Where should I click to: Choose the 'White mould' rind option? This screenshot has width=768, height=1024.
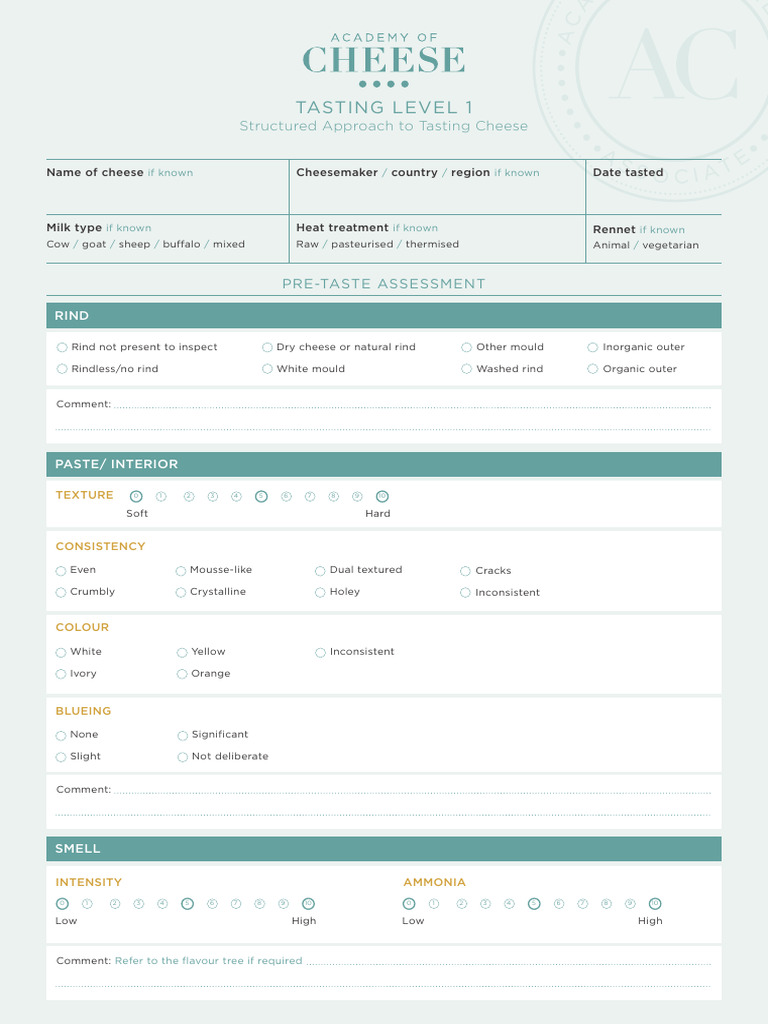click(x=267, y=369)
